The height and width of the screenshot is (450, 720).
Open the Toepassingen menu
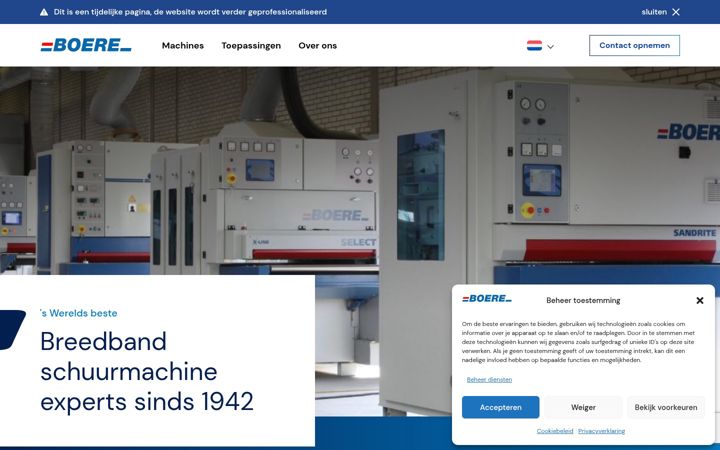[251, 45]
